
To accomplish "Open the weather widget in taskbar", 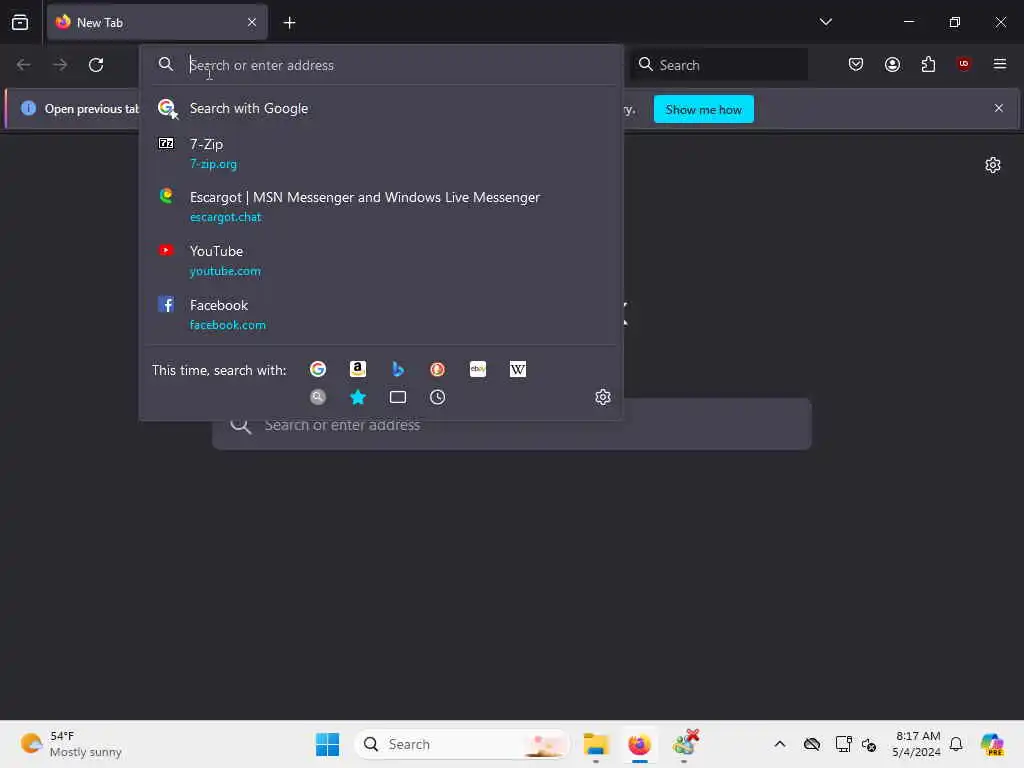I will click(x=71, y=744).
